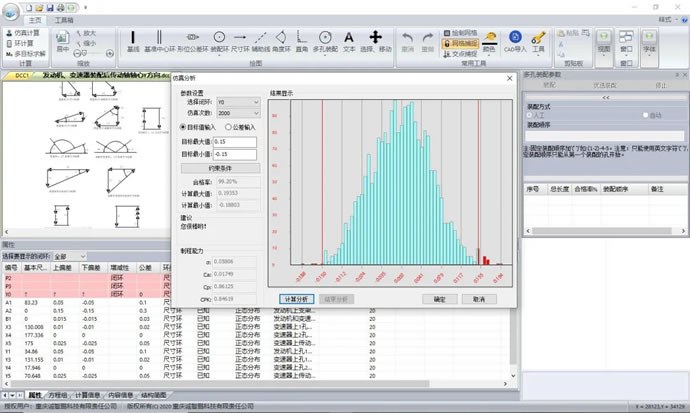Open the 选择闭环 dropdown showing Y0
This screenshot has width=690, height=413.
point(237,102)
